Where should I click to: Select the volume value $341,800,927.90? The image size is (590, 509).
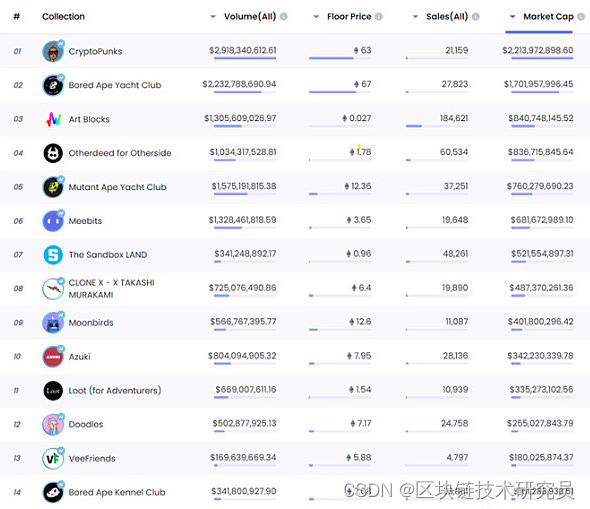[x=244, y=491]
